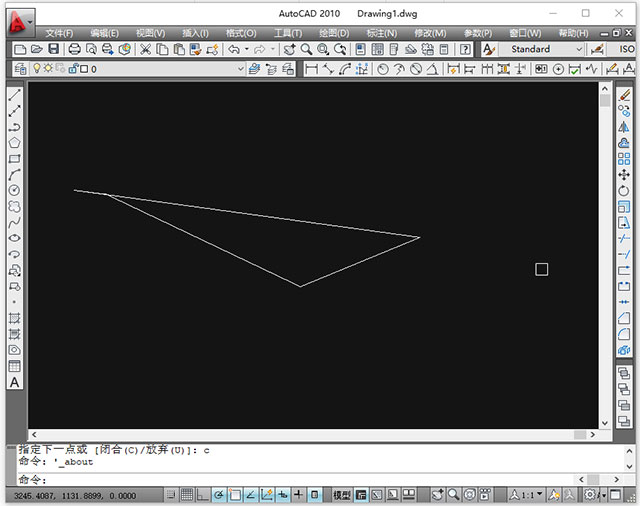640x506 pixels.
Task: Click the command line input field
Action: tap(298, 479)
